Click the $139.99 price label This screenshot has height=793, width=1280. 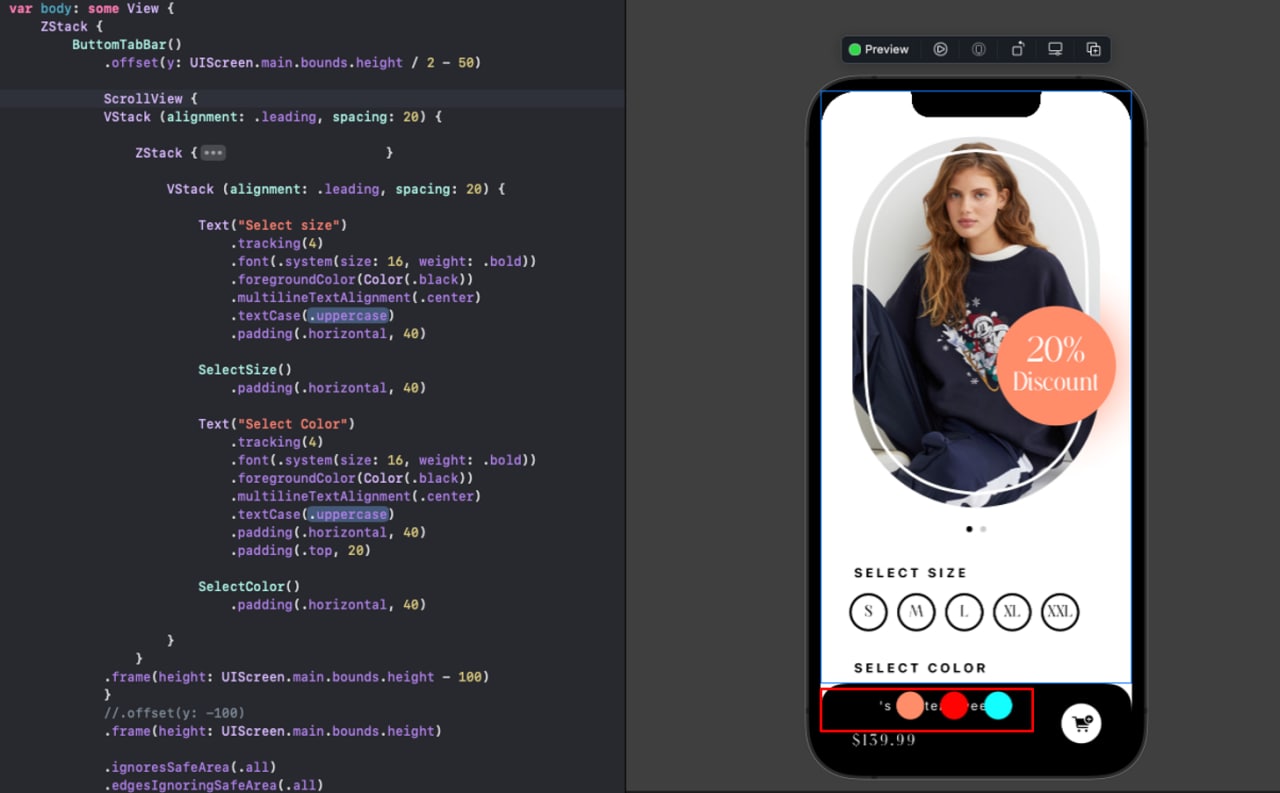(884, 740)
